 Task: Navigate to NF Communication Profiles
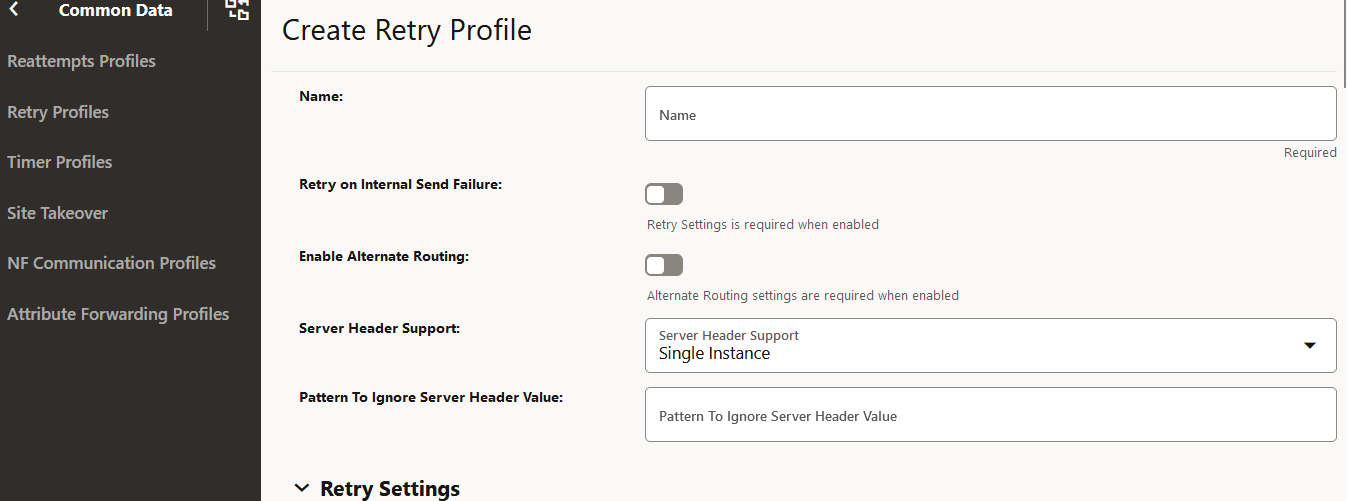[x=111, y=263]
